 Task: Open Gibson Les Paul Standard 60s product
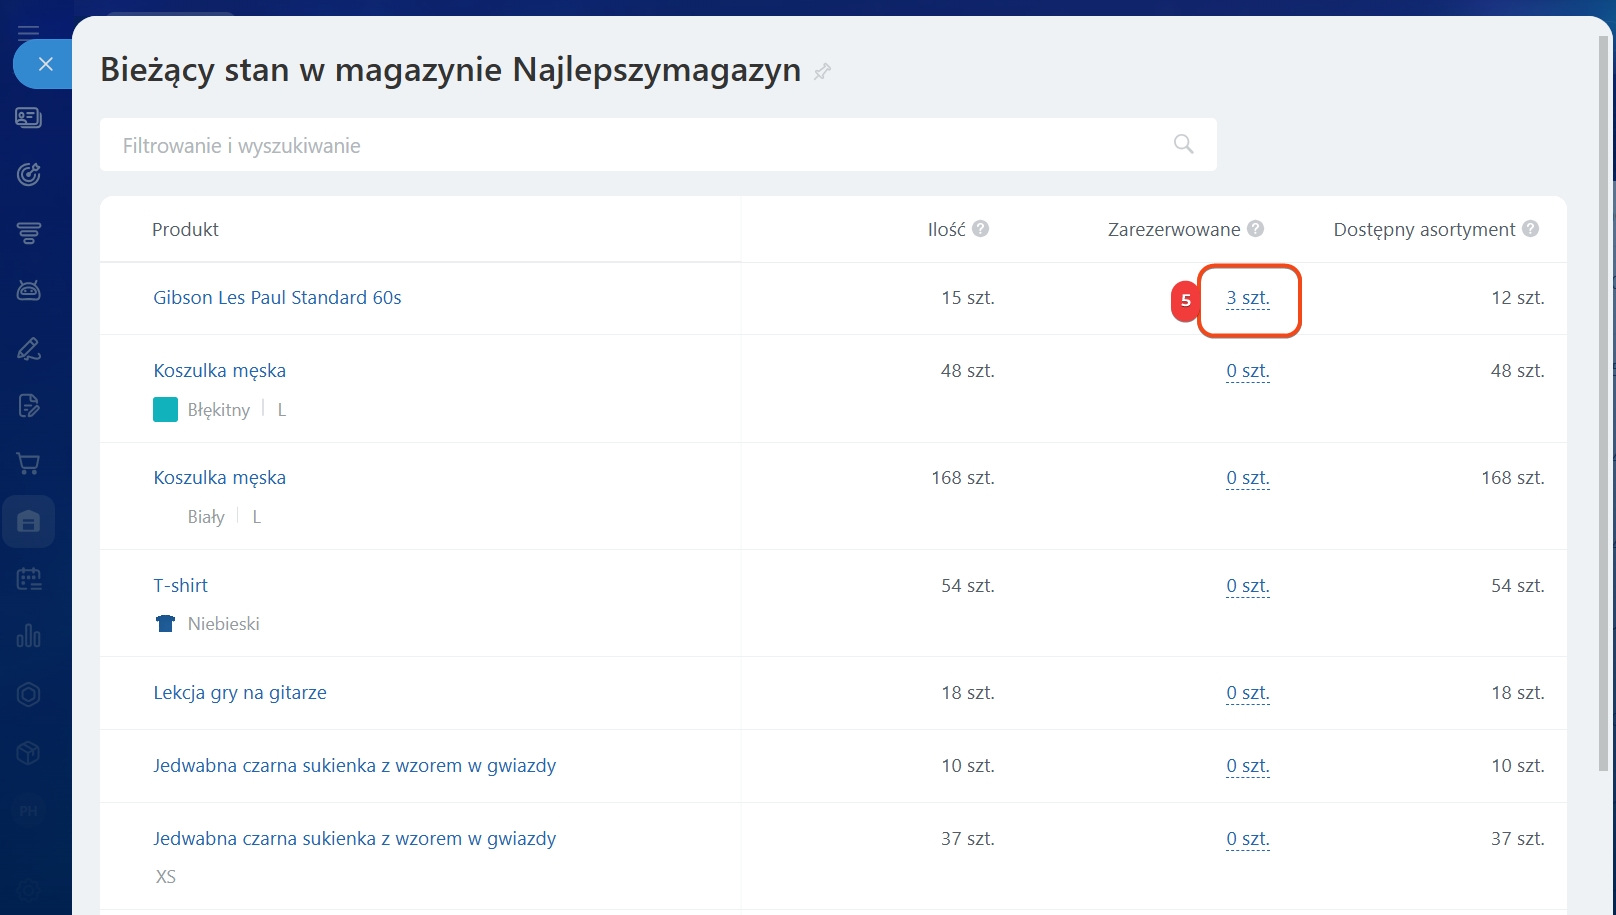tap(277, 298)
